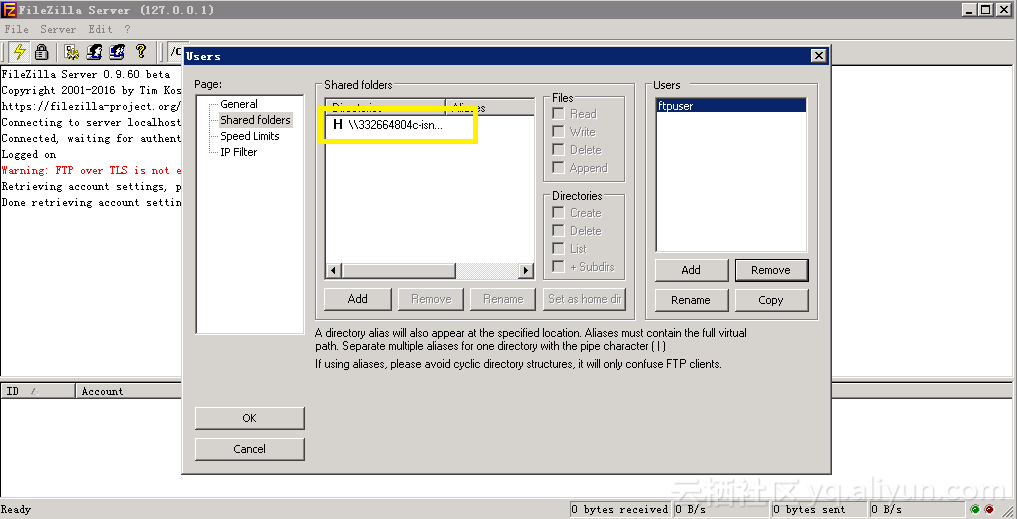
Task: Click the Aliases column header
Action: pos(490,107)
